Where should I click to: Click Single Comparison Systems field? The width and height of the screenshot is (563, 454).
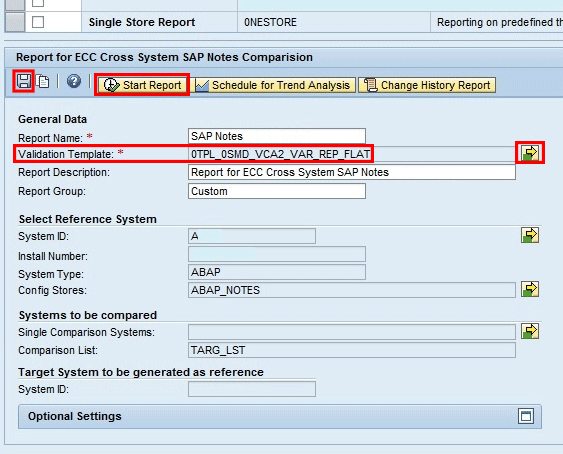tap(352, 332)
